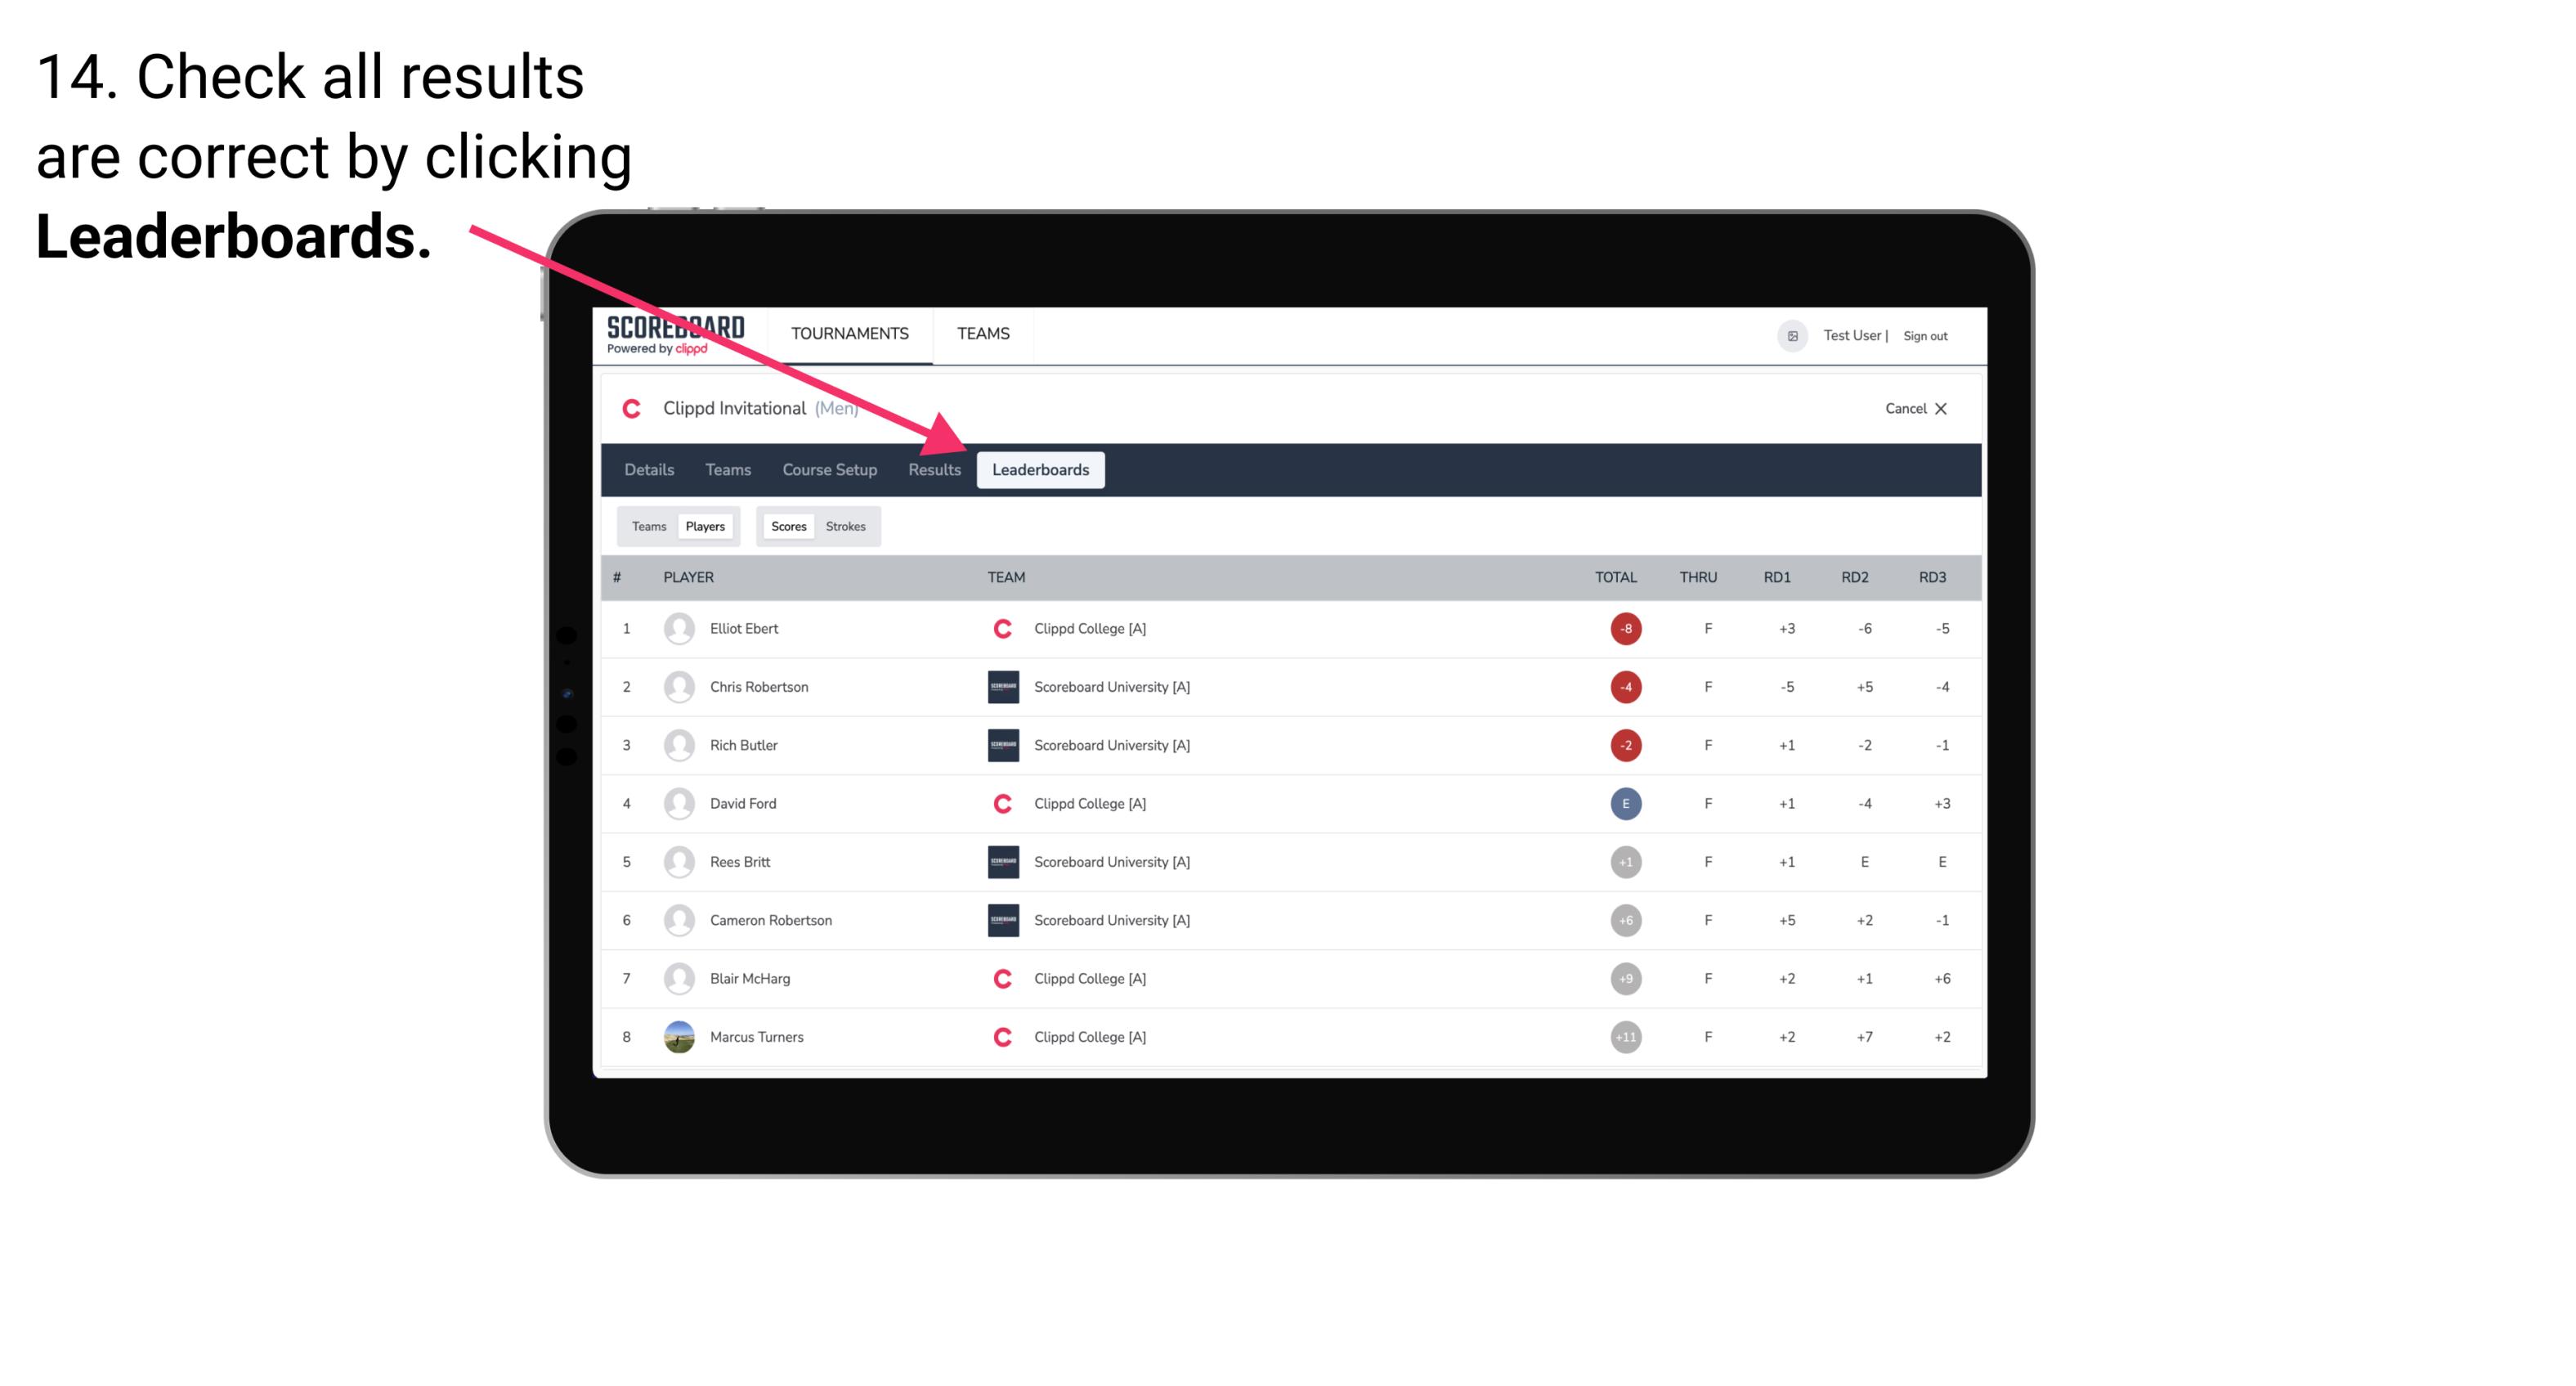Select the Teams filter toggle button
This screenshot has height=1386, width=2576.
tap(647, 526)
